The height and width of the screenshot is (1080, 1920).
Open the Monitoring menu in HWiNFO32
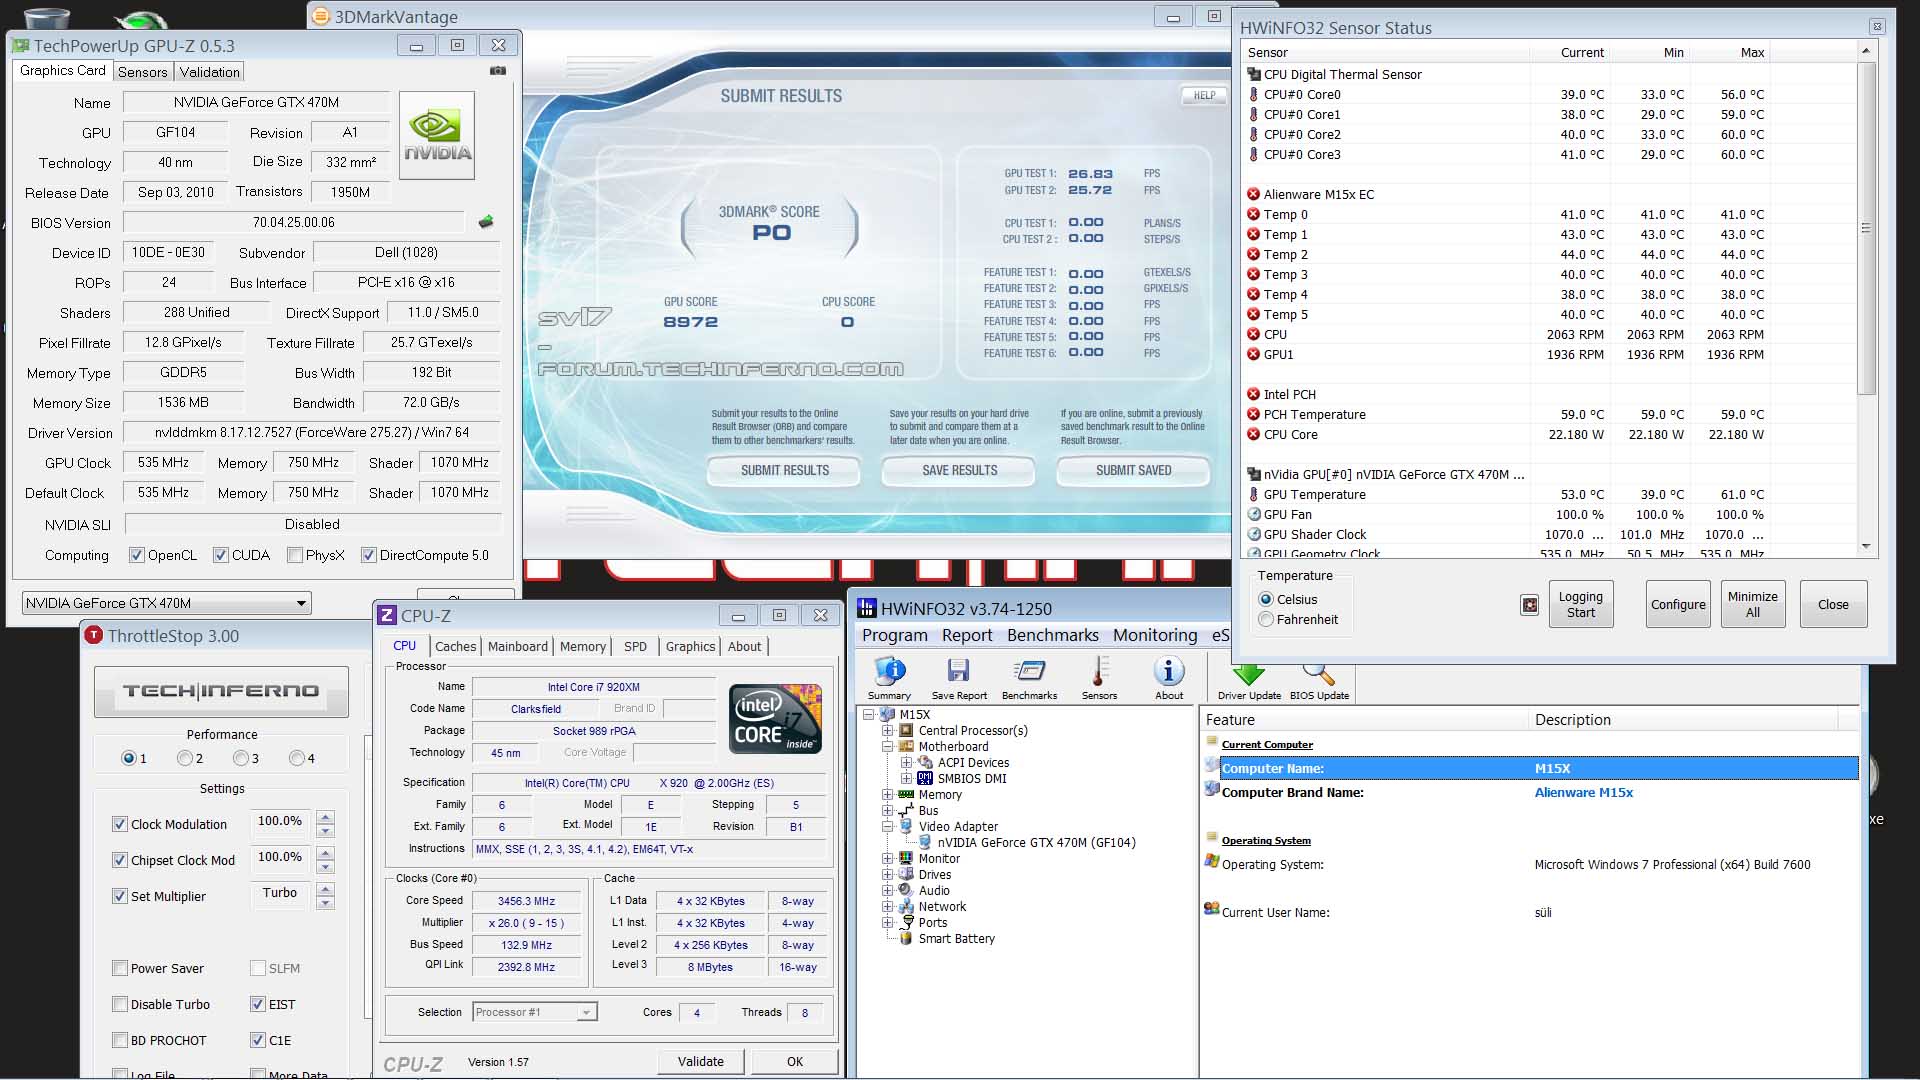click(1155, 635)
